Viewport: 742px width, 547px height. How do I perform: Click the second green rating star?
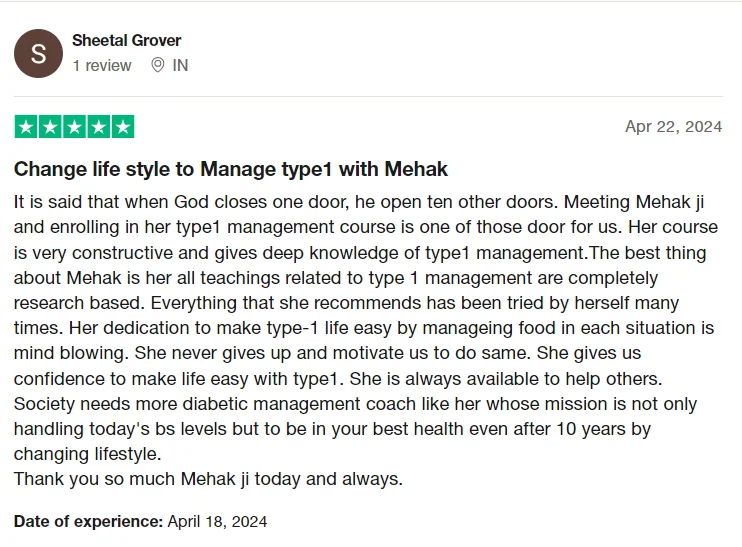point(50,127)
